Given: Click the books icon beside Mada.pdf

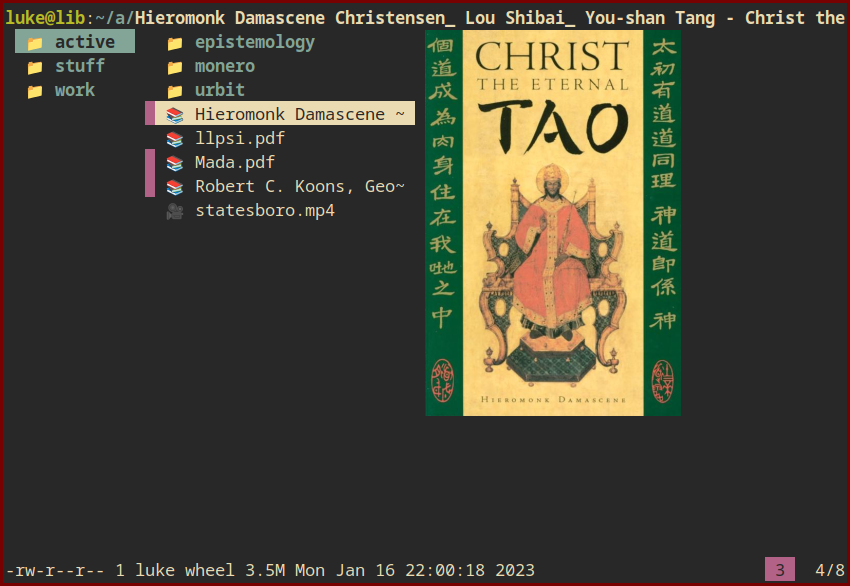Looking at the screenshot, I should pyautogui.click(x=175, y=162).
